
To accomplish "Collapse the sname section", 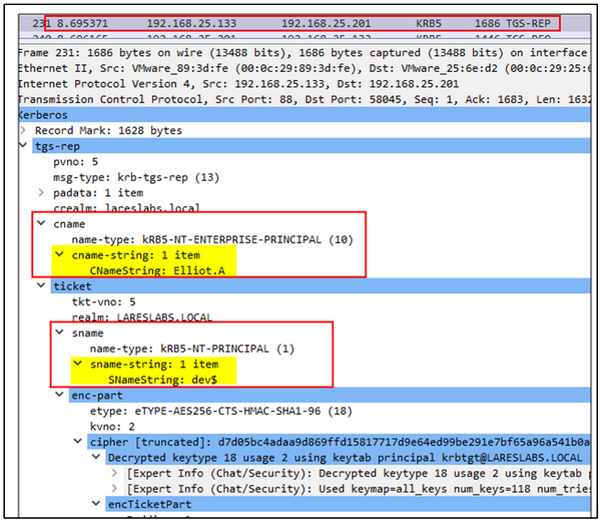I will 59,333.
